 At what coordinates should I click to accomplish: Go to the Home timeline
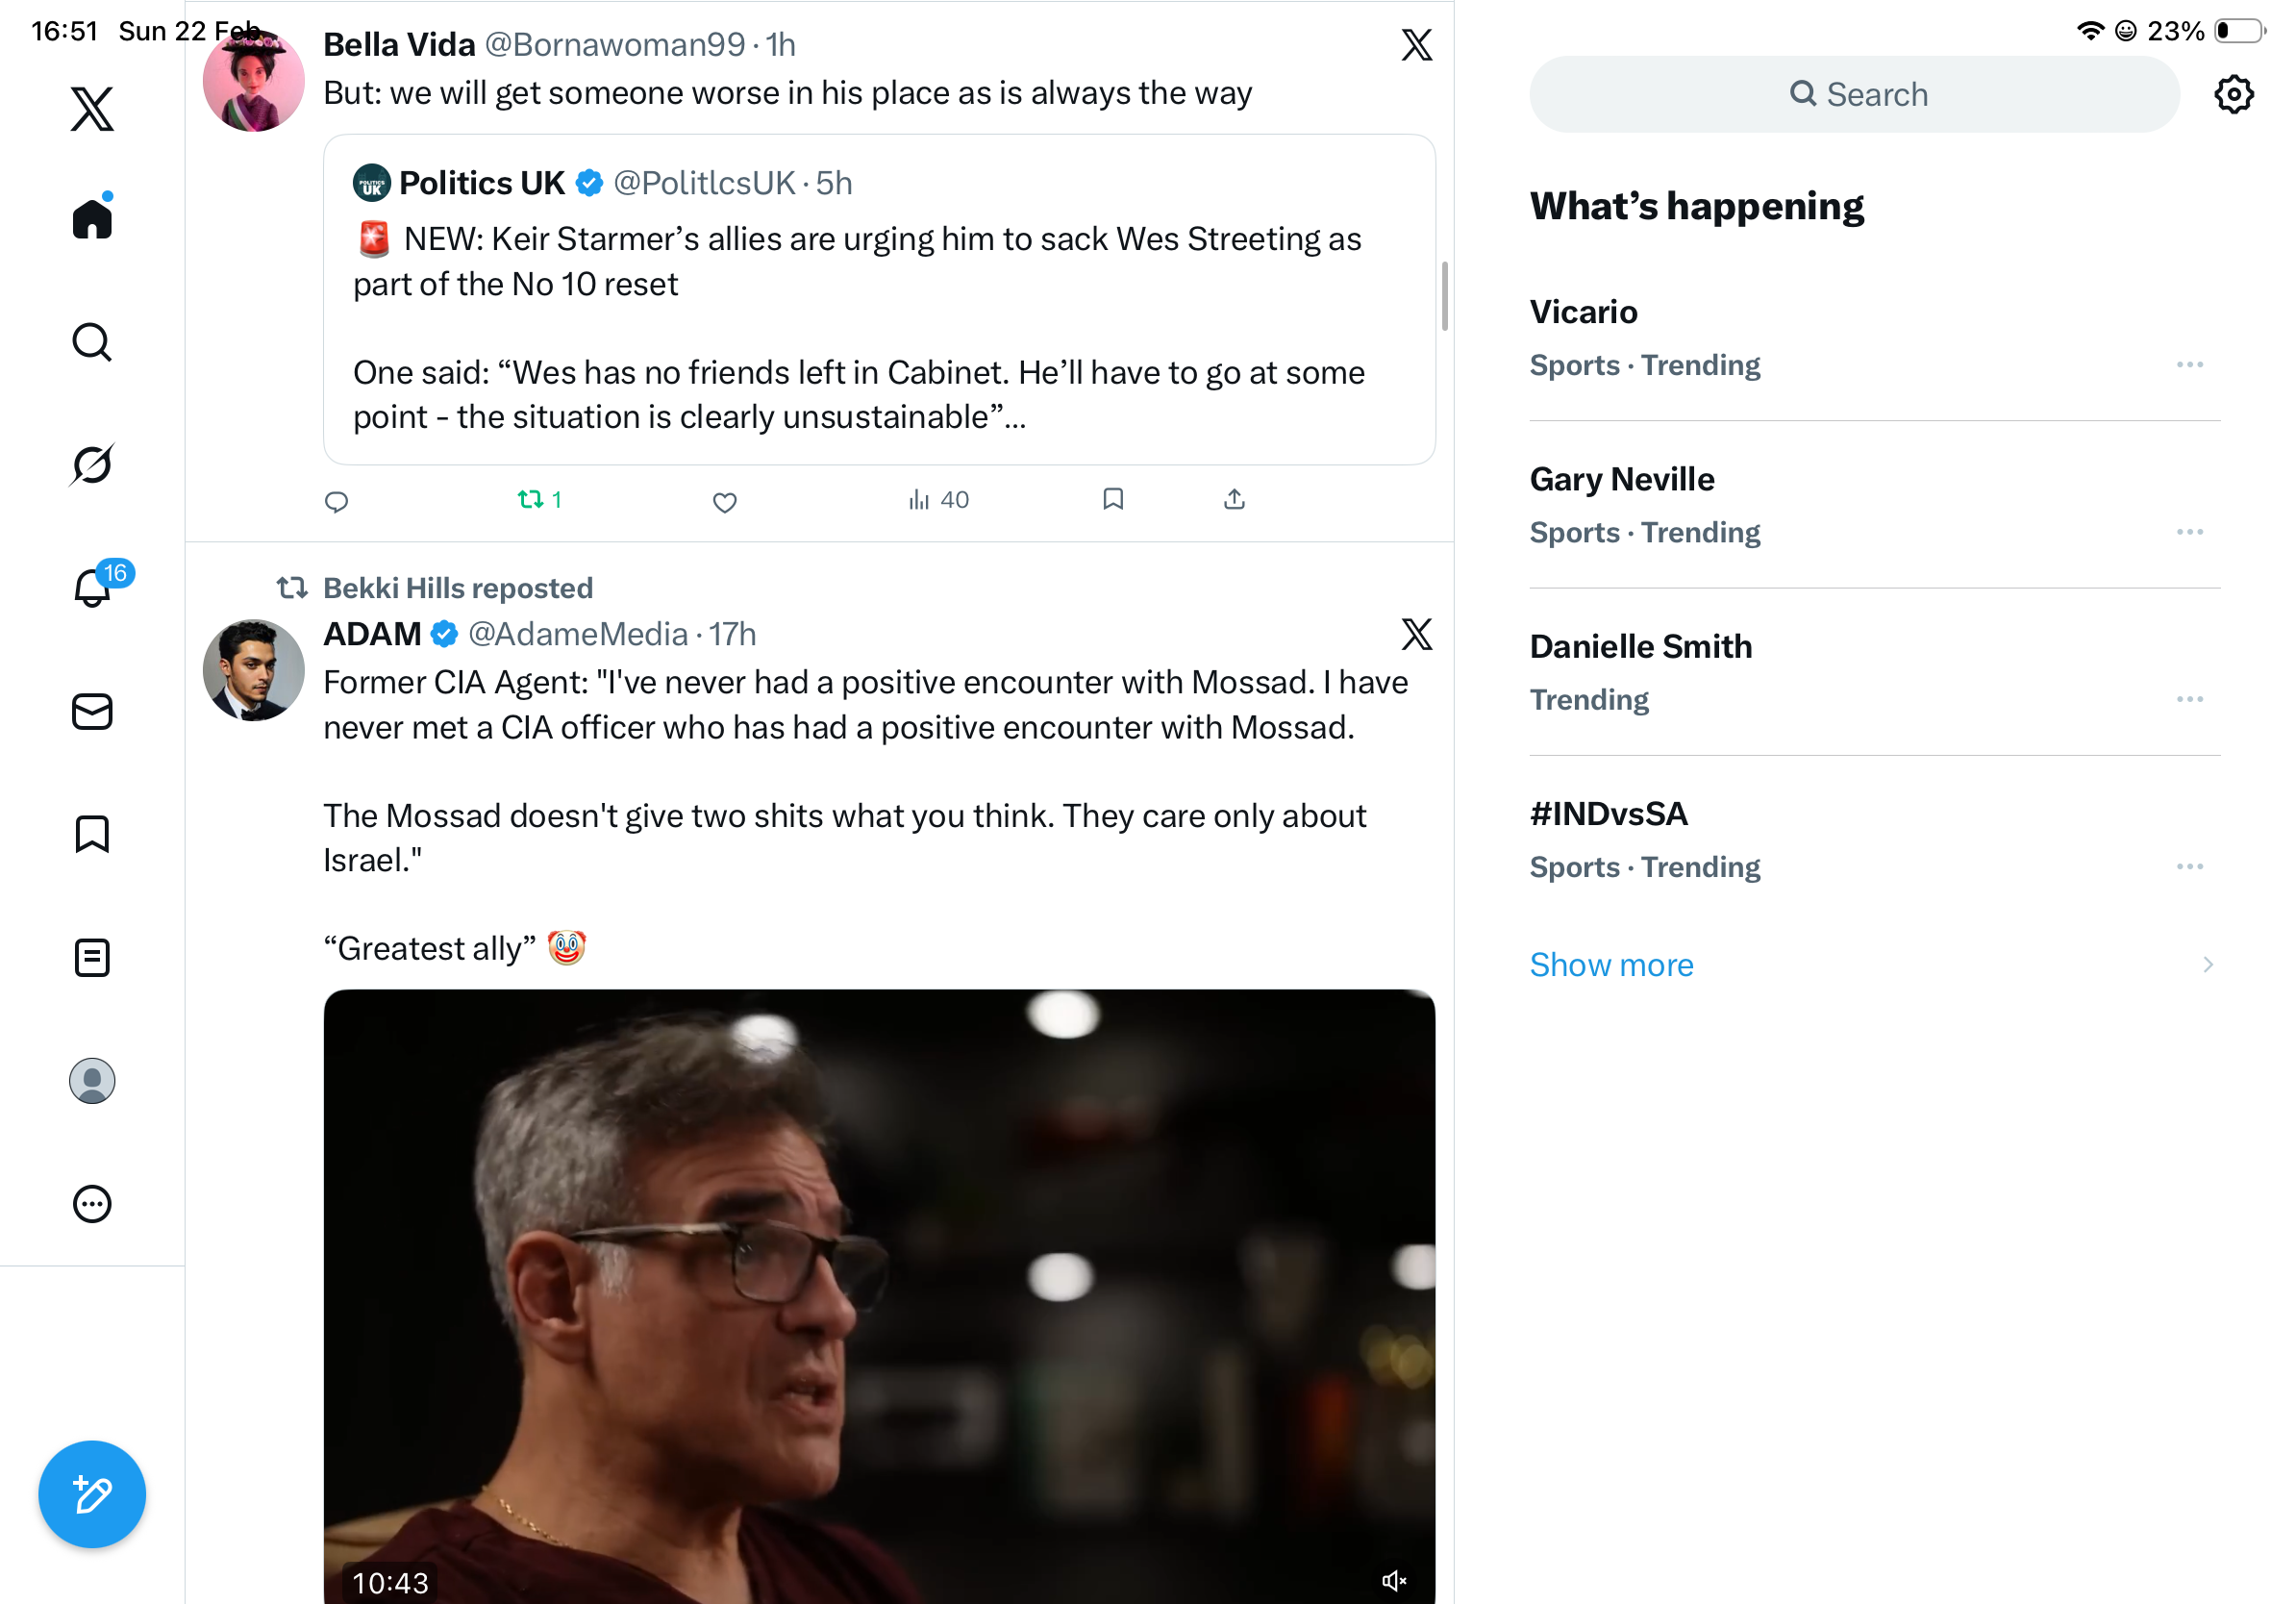click(92, 218)
